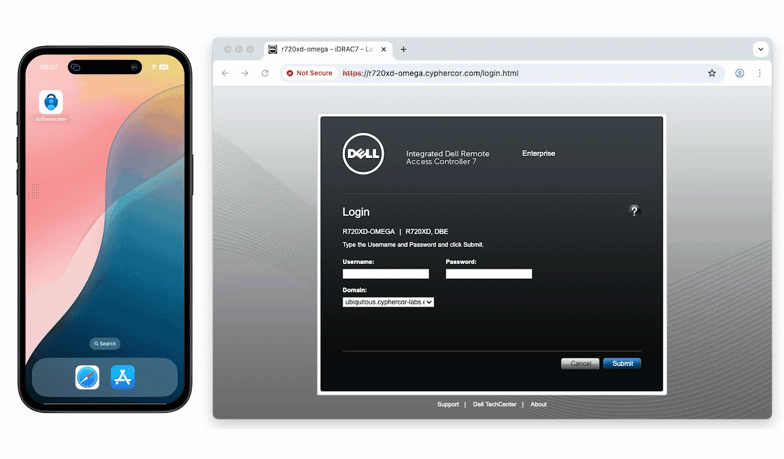Tap the Search pill on the phone home screen

105,344
